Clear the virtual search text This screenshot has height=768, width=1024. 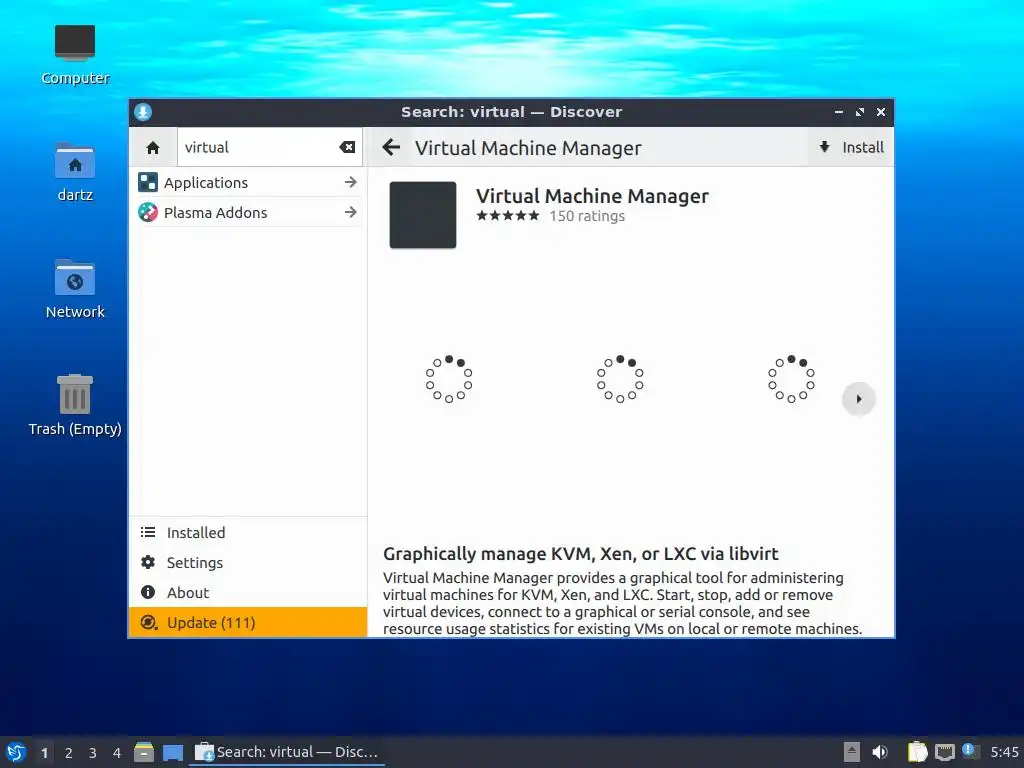347,148
